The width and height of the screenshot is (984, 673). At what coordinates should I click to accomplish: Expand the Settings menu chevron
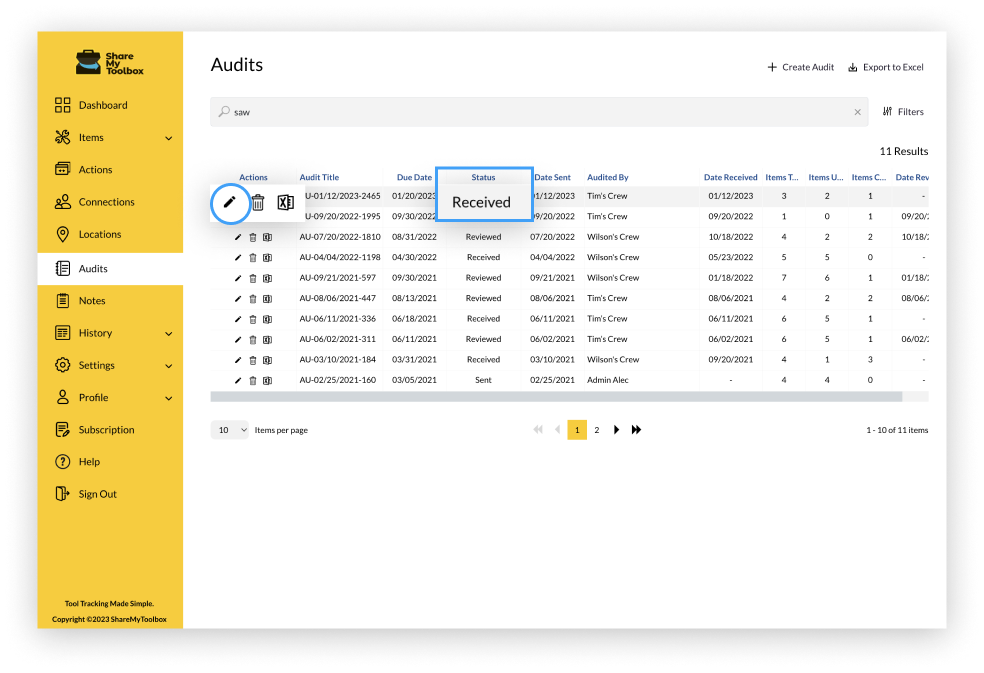169,365
